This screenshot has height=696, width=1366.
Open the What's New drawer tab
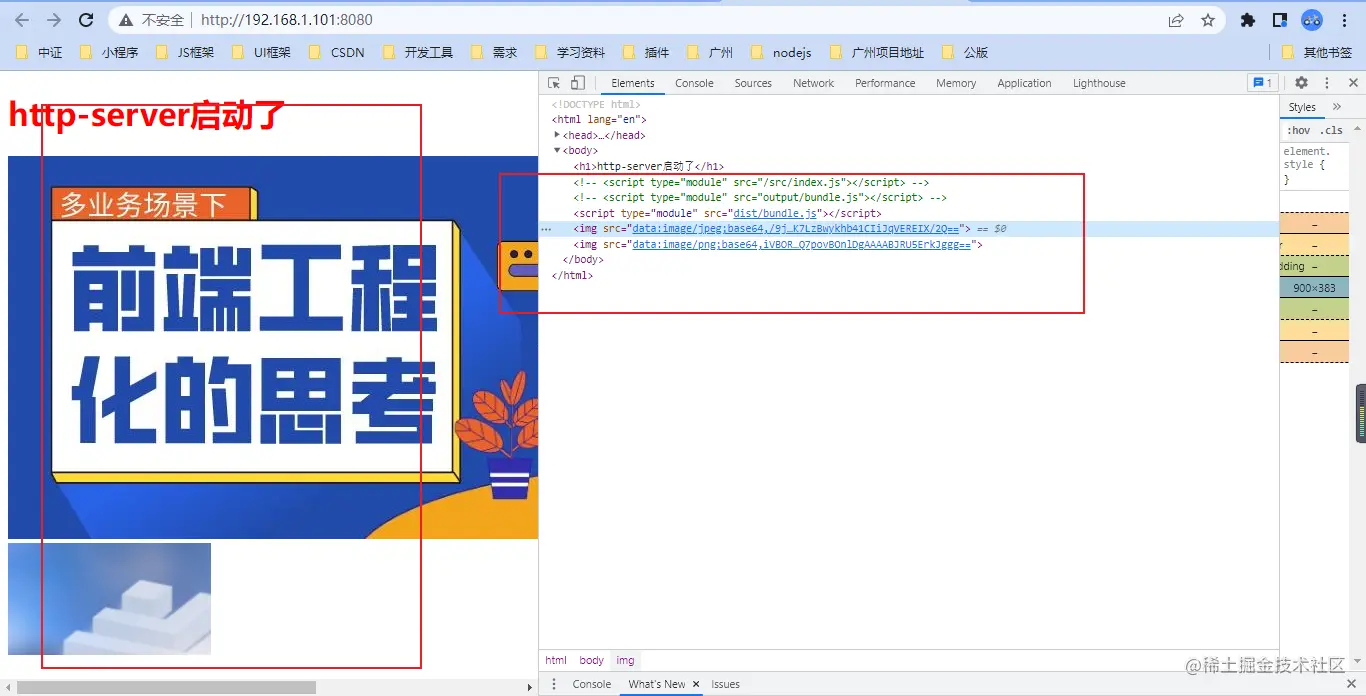click(657, 684)
